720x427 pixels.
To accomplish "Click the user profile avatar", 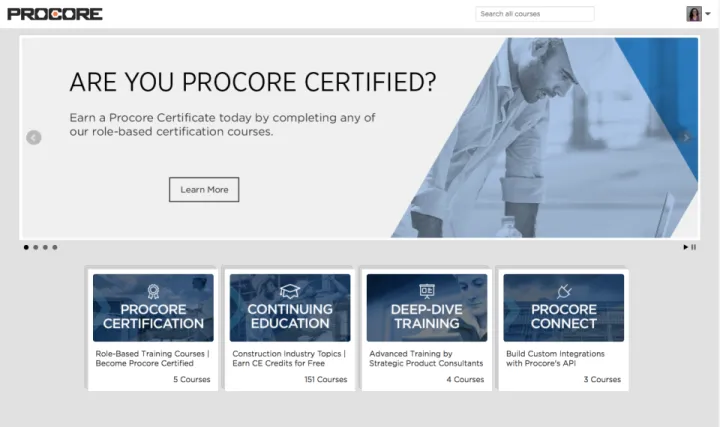I will [693, 14].
